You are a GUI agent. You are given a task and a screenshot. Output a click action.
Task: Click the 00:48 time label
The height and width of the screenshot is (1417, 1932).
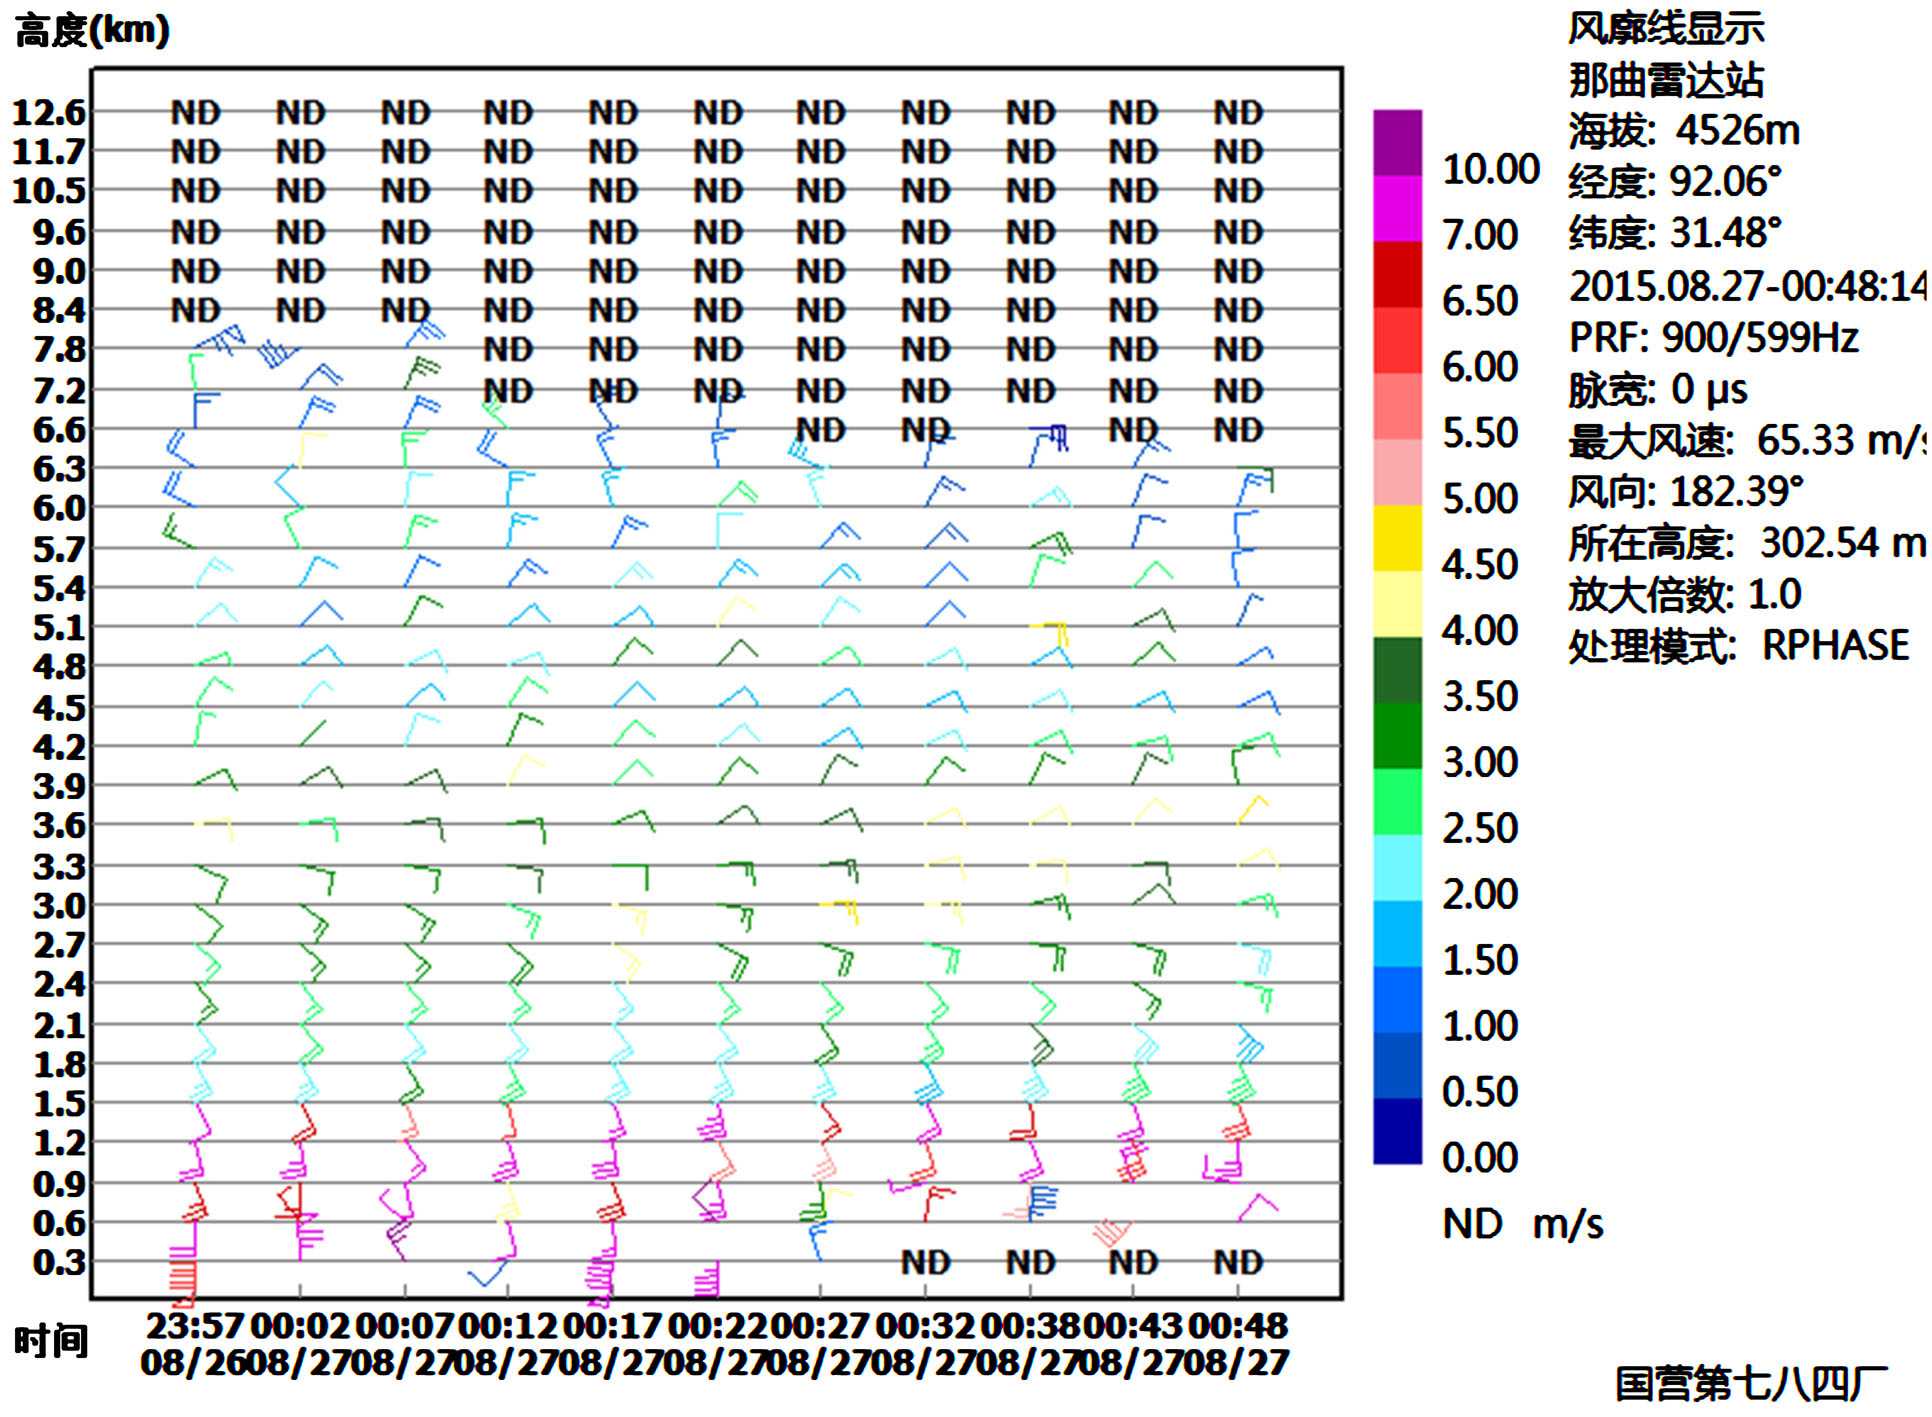(1238, 1326)
